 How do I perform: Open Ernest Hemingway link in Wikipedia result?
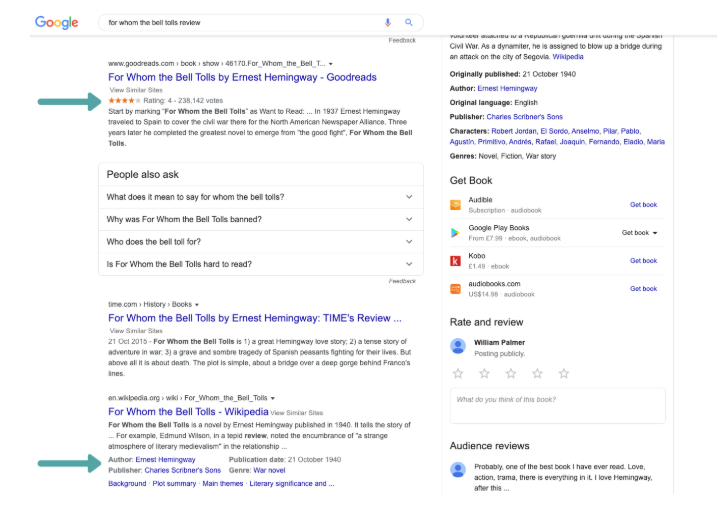coord(165,459)
